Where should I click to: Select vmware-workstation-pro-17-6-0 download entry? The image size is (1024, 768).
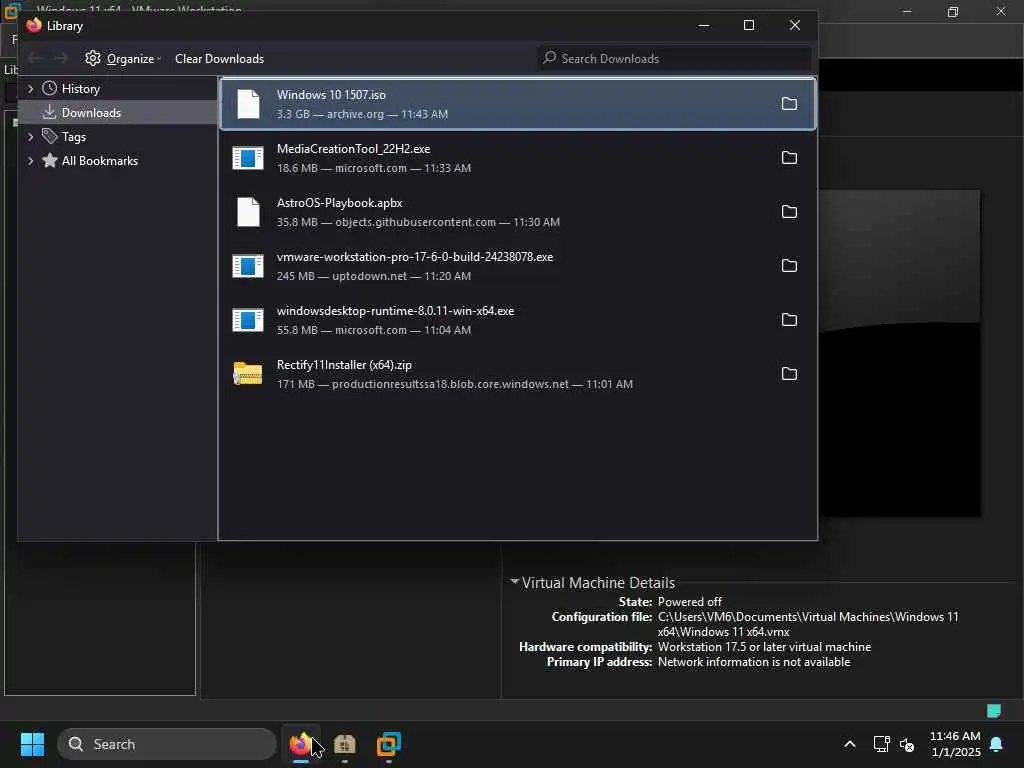[518, 266]
